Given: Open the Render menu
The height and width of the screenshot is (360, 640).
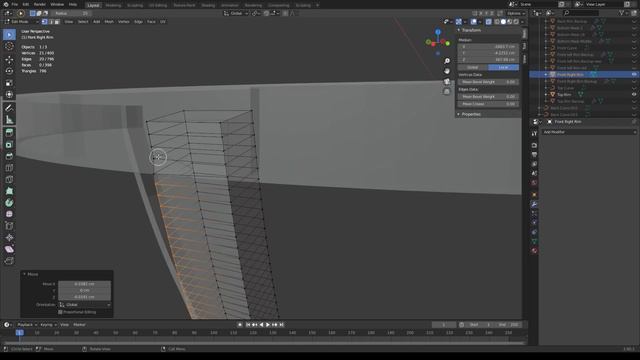Looking at the screenshot, I should coord(40,4).
